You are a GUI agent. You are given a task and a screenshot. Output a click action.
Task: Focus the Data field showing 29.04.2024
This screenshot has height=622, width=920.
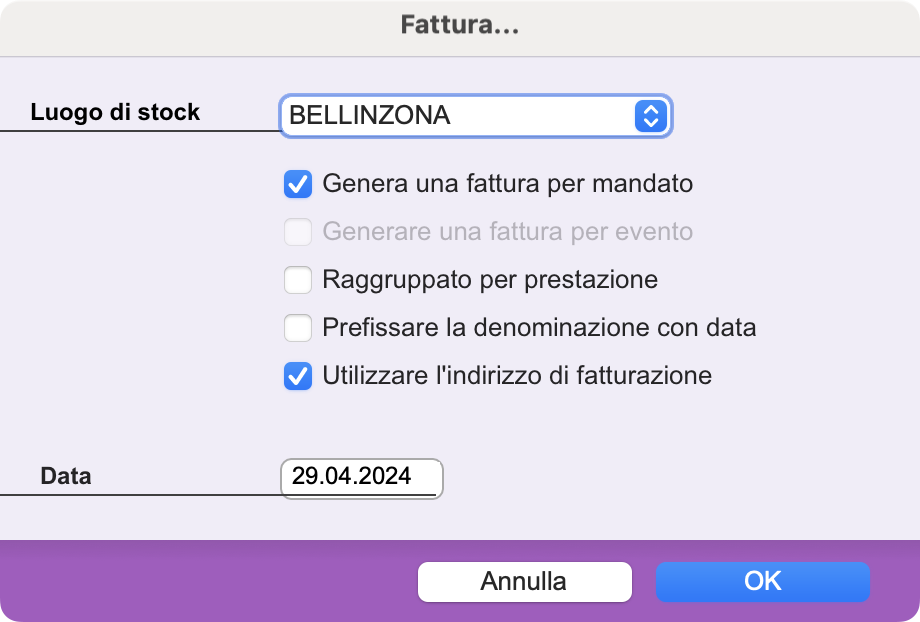click(361, 479)
